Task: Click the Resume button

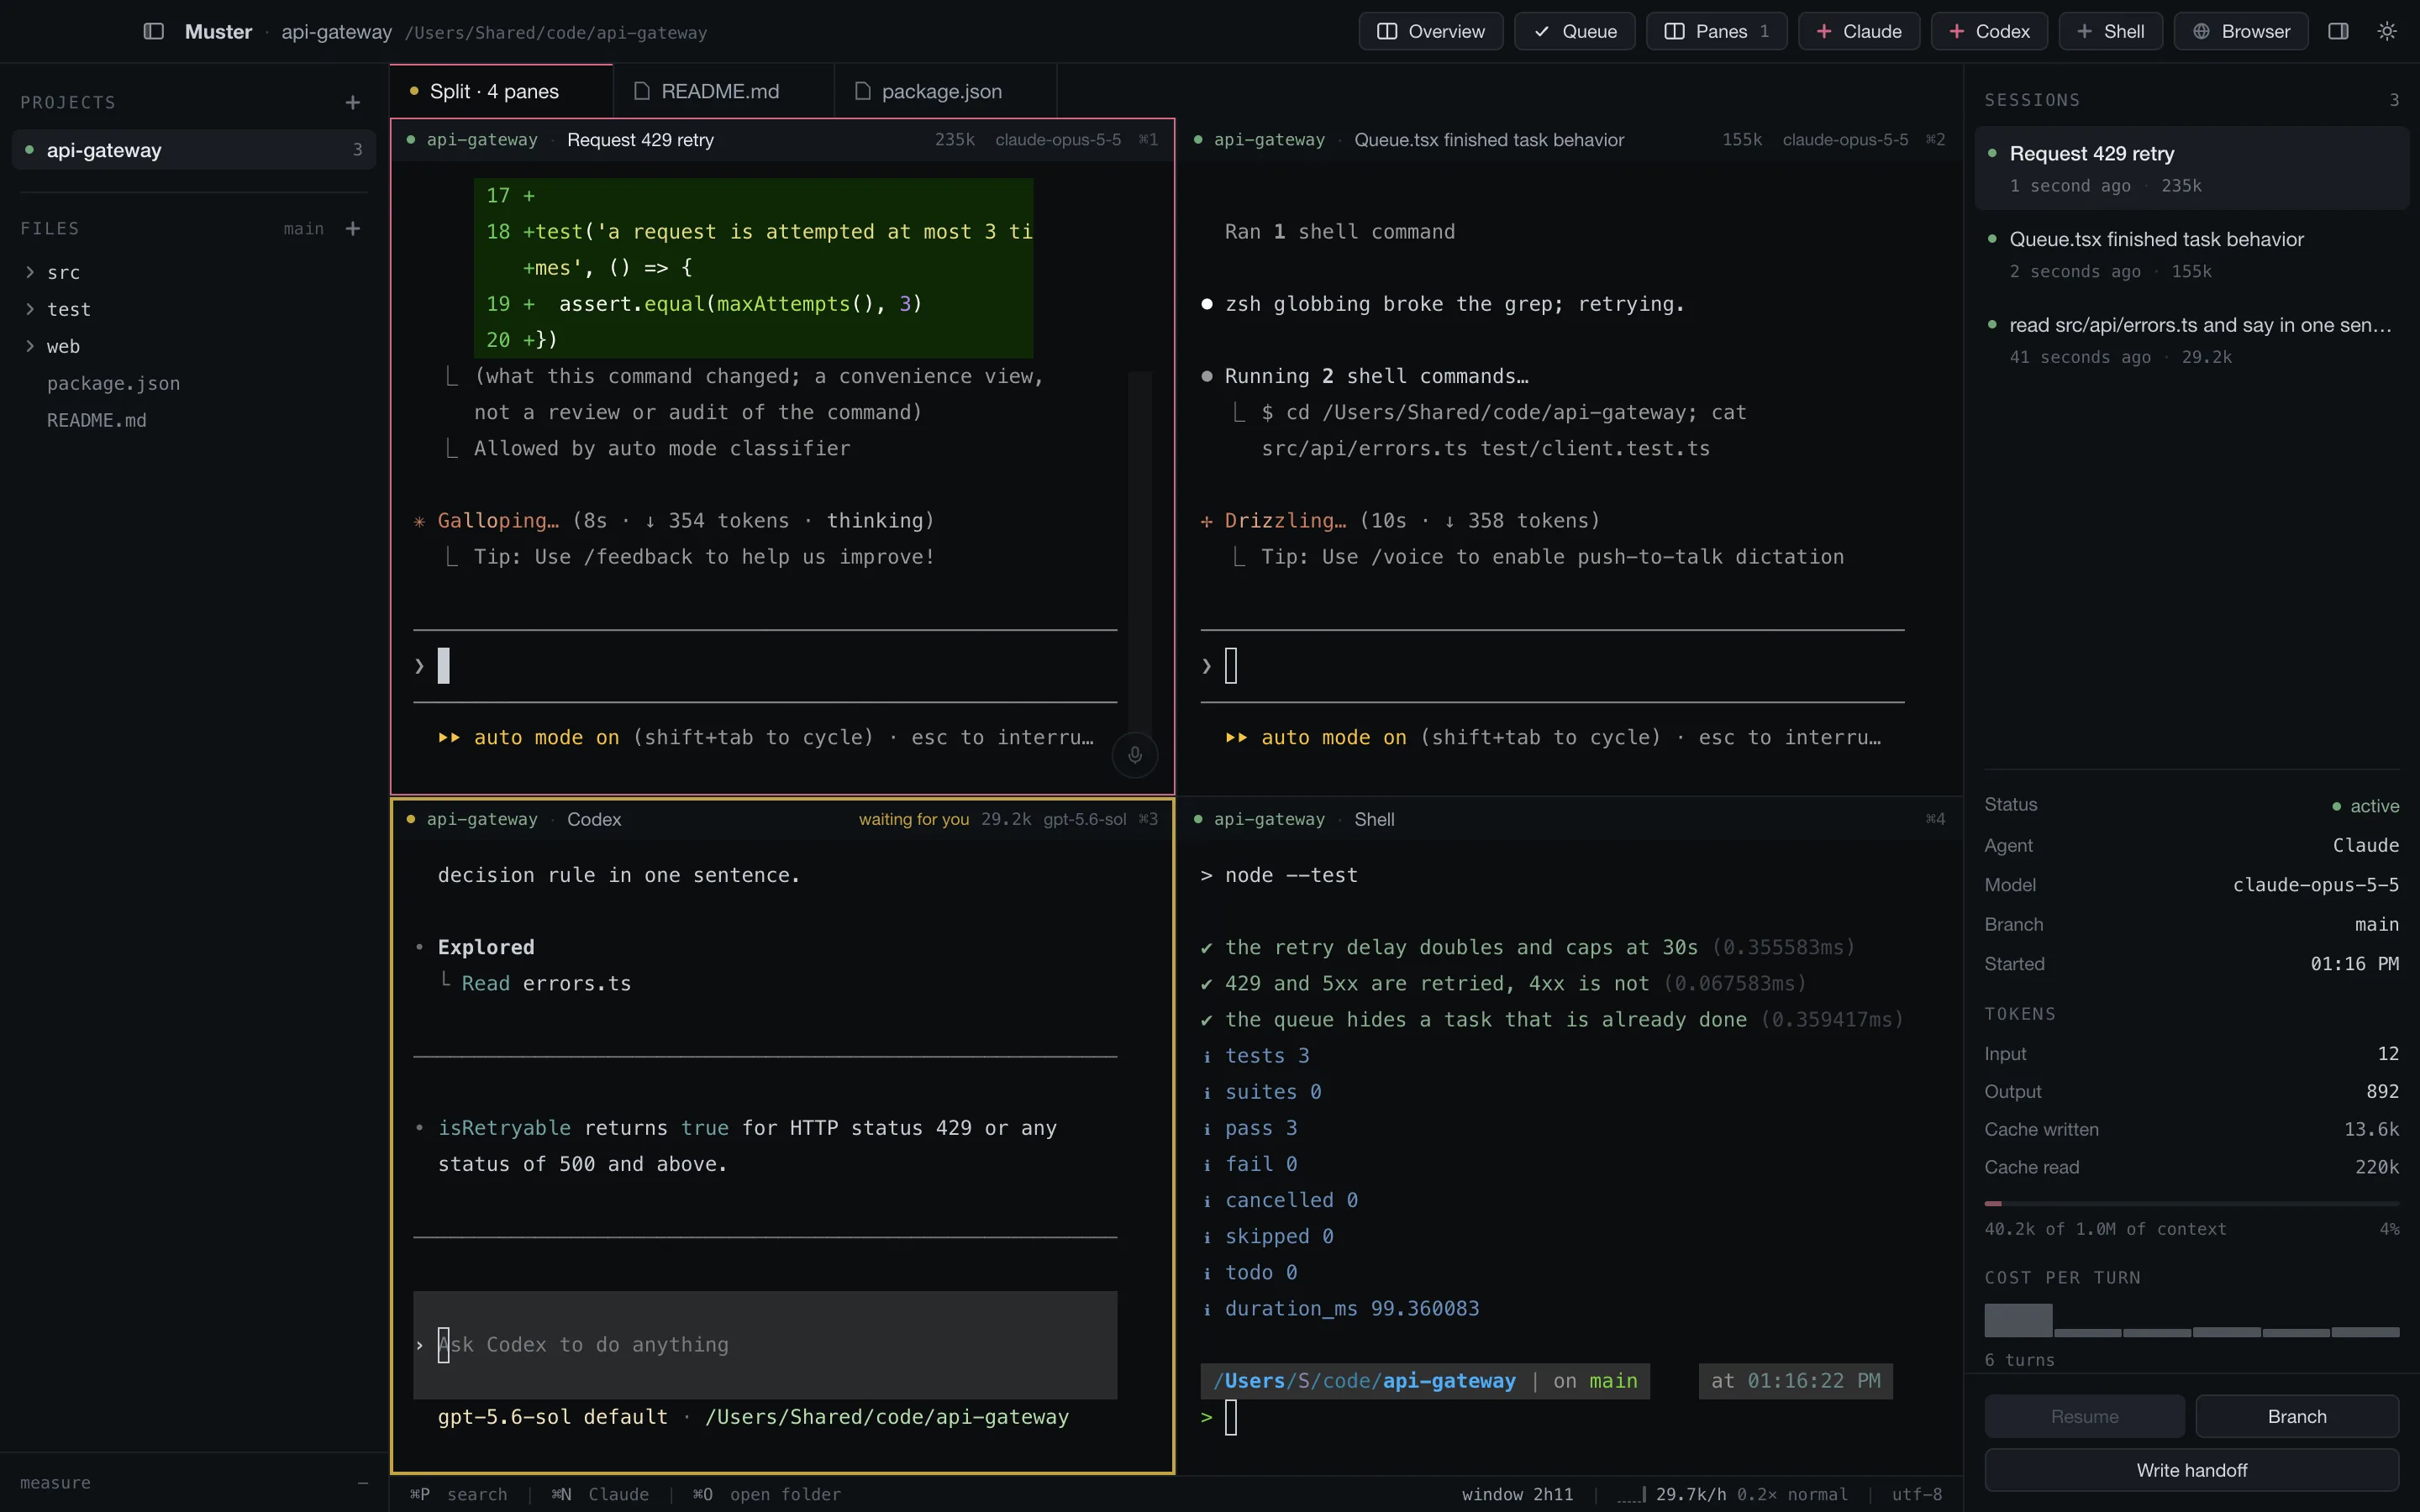Action: [x=2084, y=1416]
